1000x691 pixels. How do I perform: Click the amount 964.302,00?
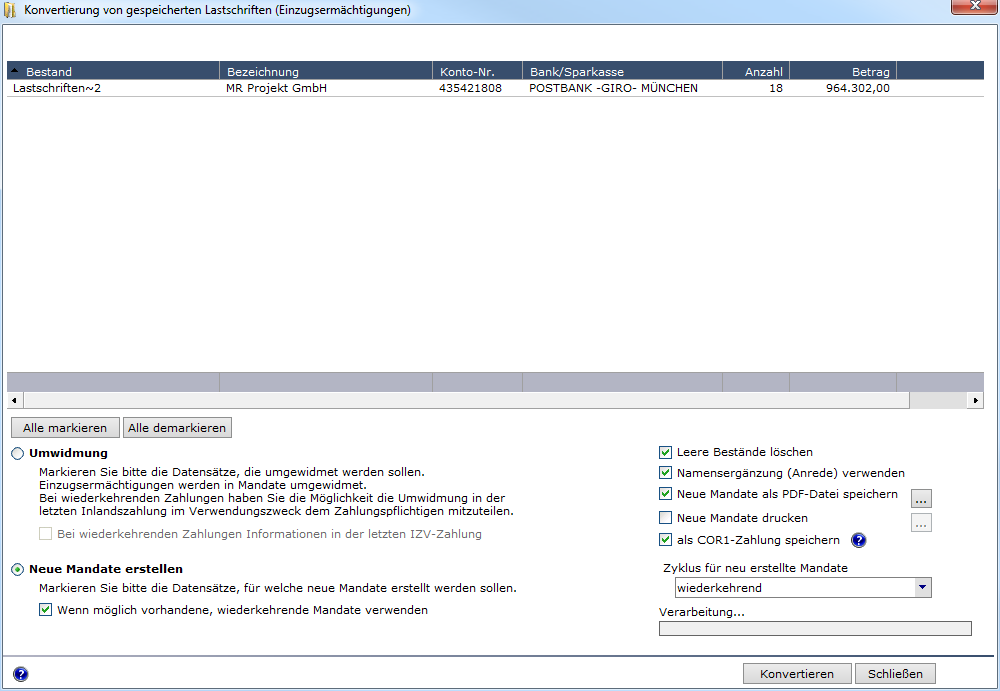(858, 88)
